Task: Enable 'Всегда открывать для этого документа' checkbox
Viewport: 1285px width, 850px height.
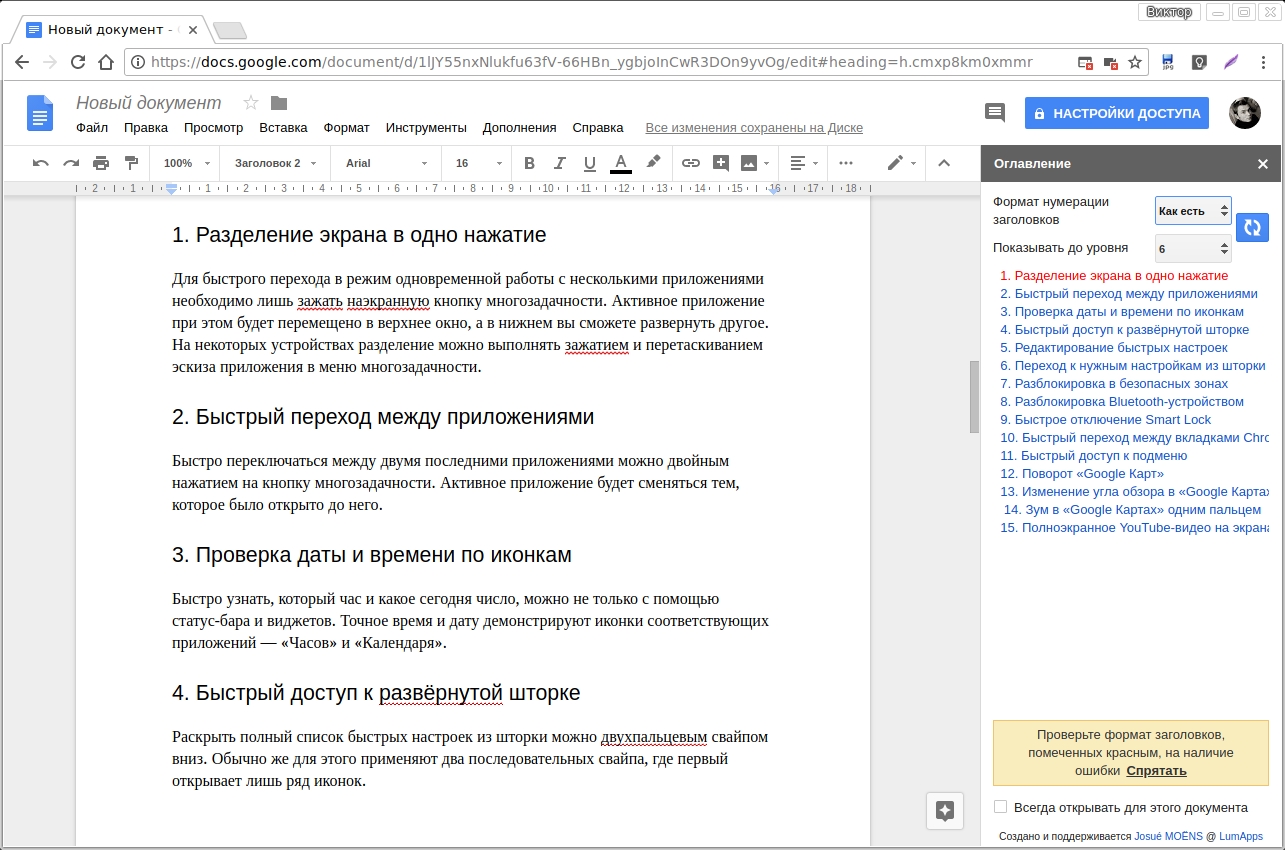Action: (1001, 807)
